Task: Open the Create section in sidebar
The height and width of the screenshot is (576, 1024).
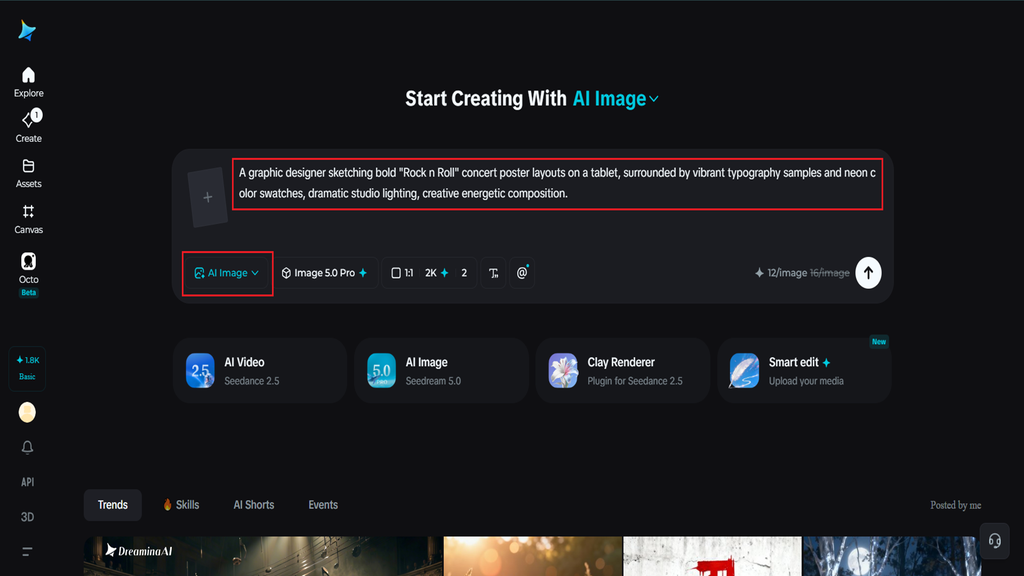Action: [x=28, y=127]
